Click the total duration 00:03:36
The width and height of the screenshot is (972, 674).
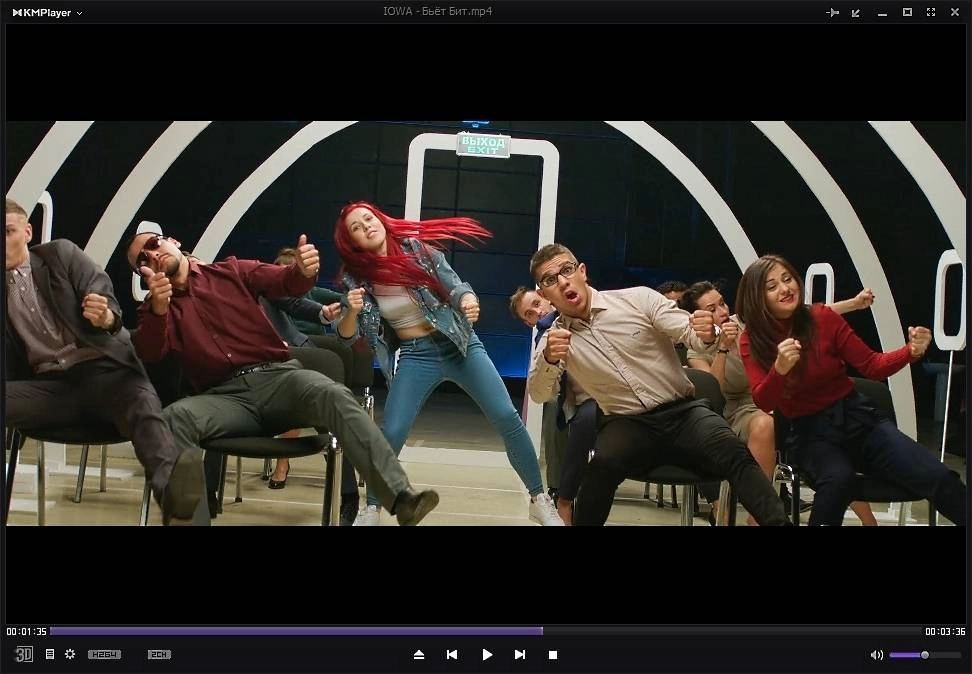click(945, 631)
